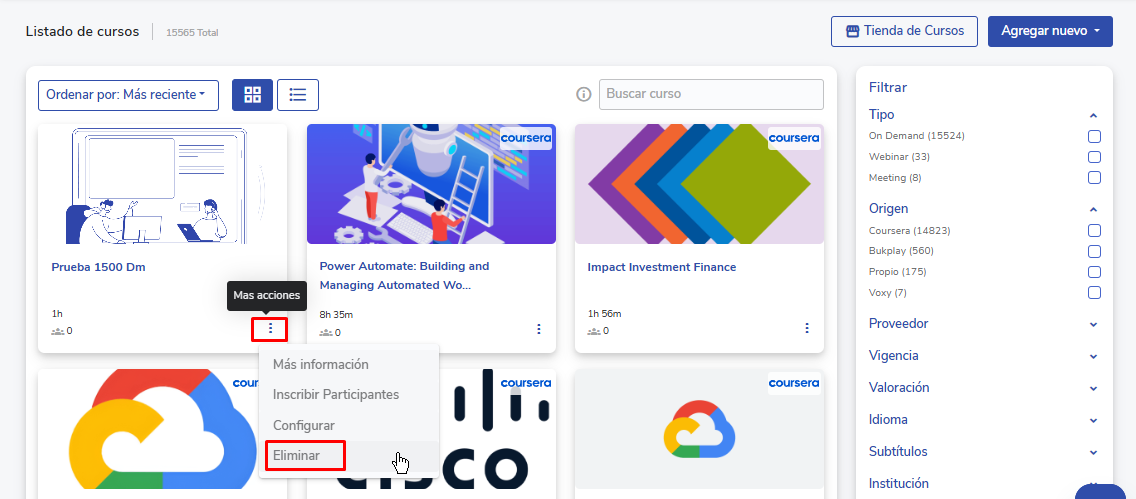This screenshot has width=1136, height=499.
Task: Click the info icon beside search field
Action: click(x=584, y=95)
